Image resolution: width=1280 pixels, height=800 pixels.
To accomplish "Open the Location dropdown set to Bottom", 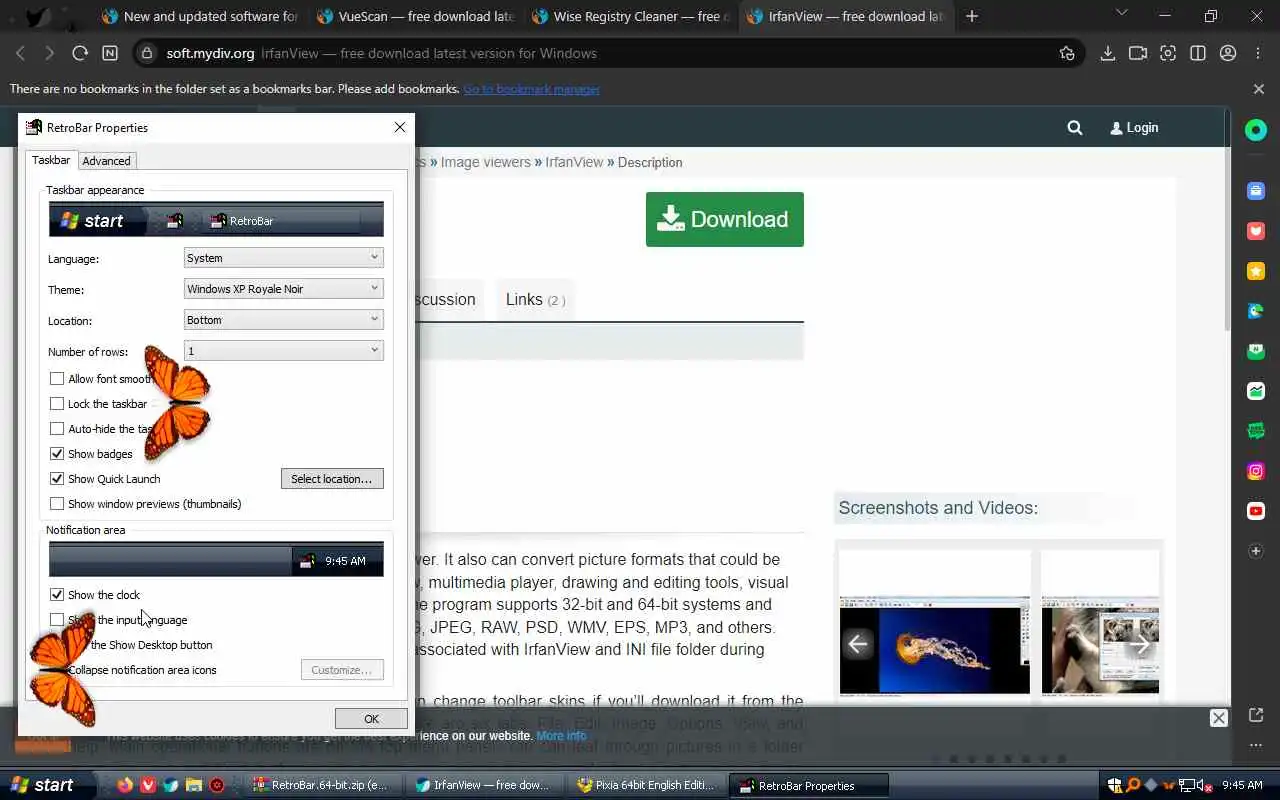I will coord(284,320).
